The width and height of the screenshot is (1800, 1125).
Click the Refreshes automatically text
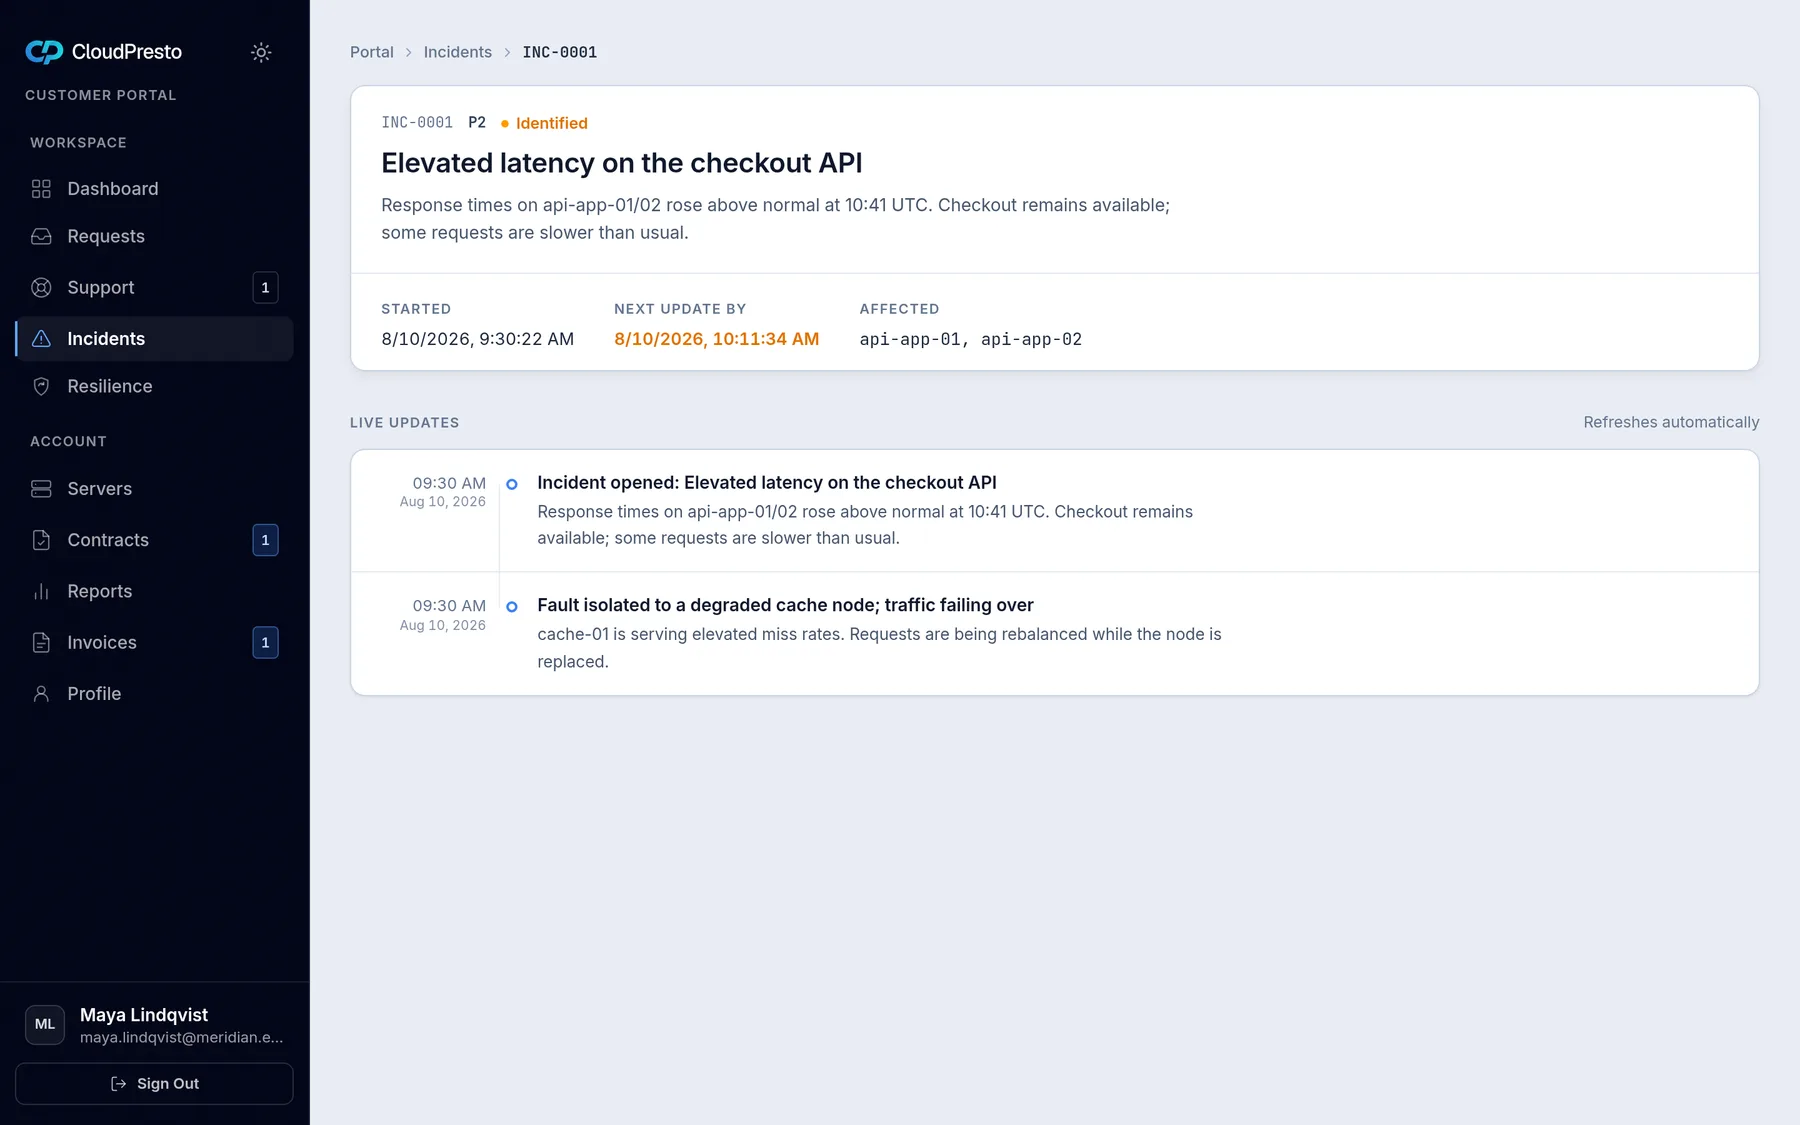click(1671, 422)
